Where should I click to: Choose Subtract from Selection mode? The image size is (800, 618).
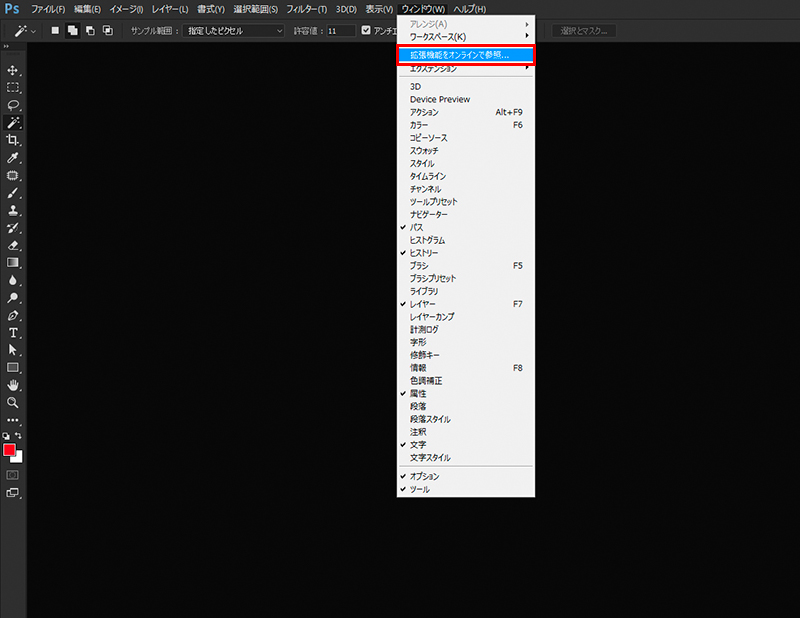pos(90,31)
